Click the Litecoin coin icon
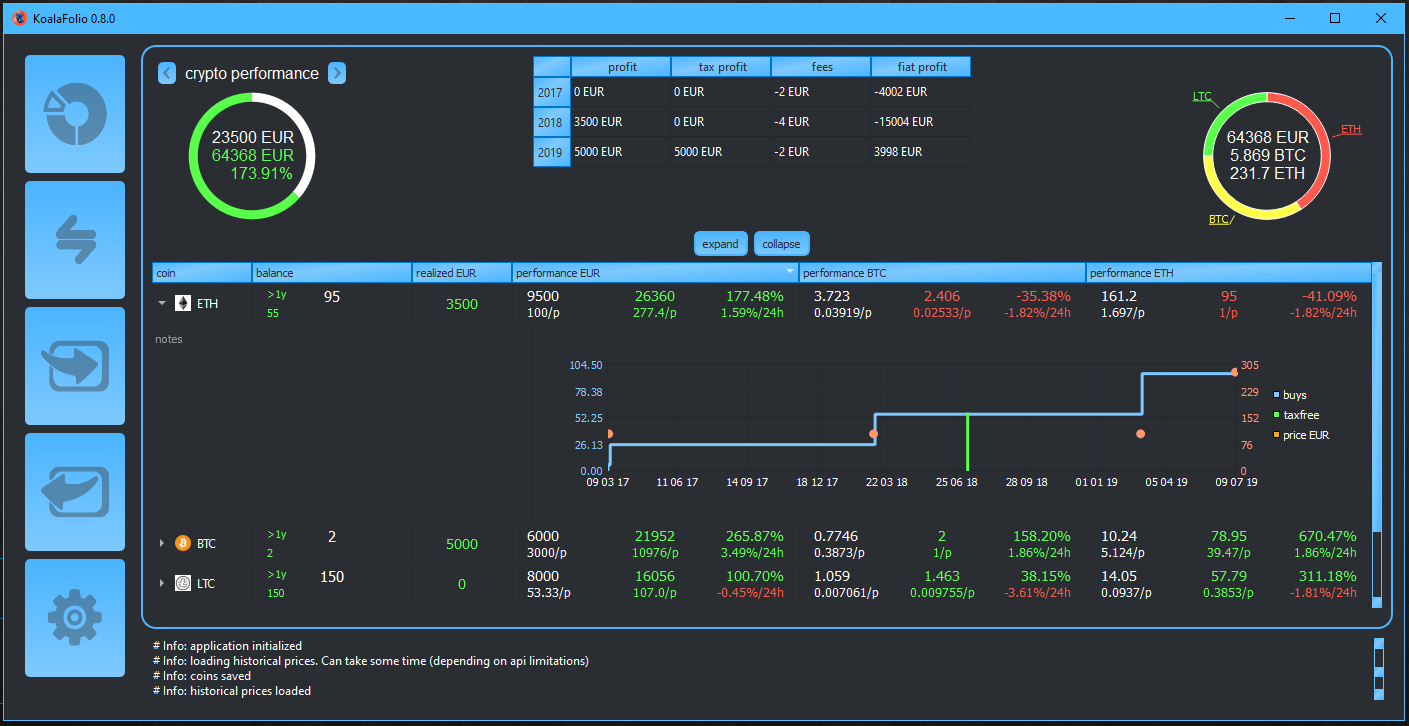Screen dimensions: 1409x726 click(x=183, y=583)
